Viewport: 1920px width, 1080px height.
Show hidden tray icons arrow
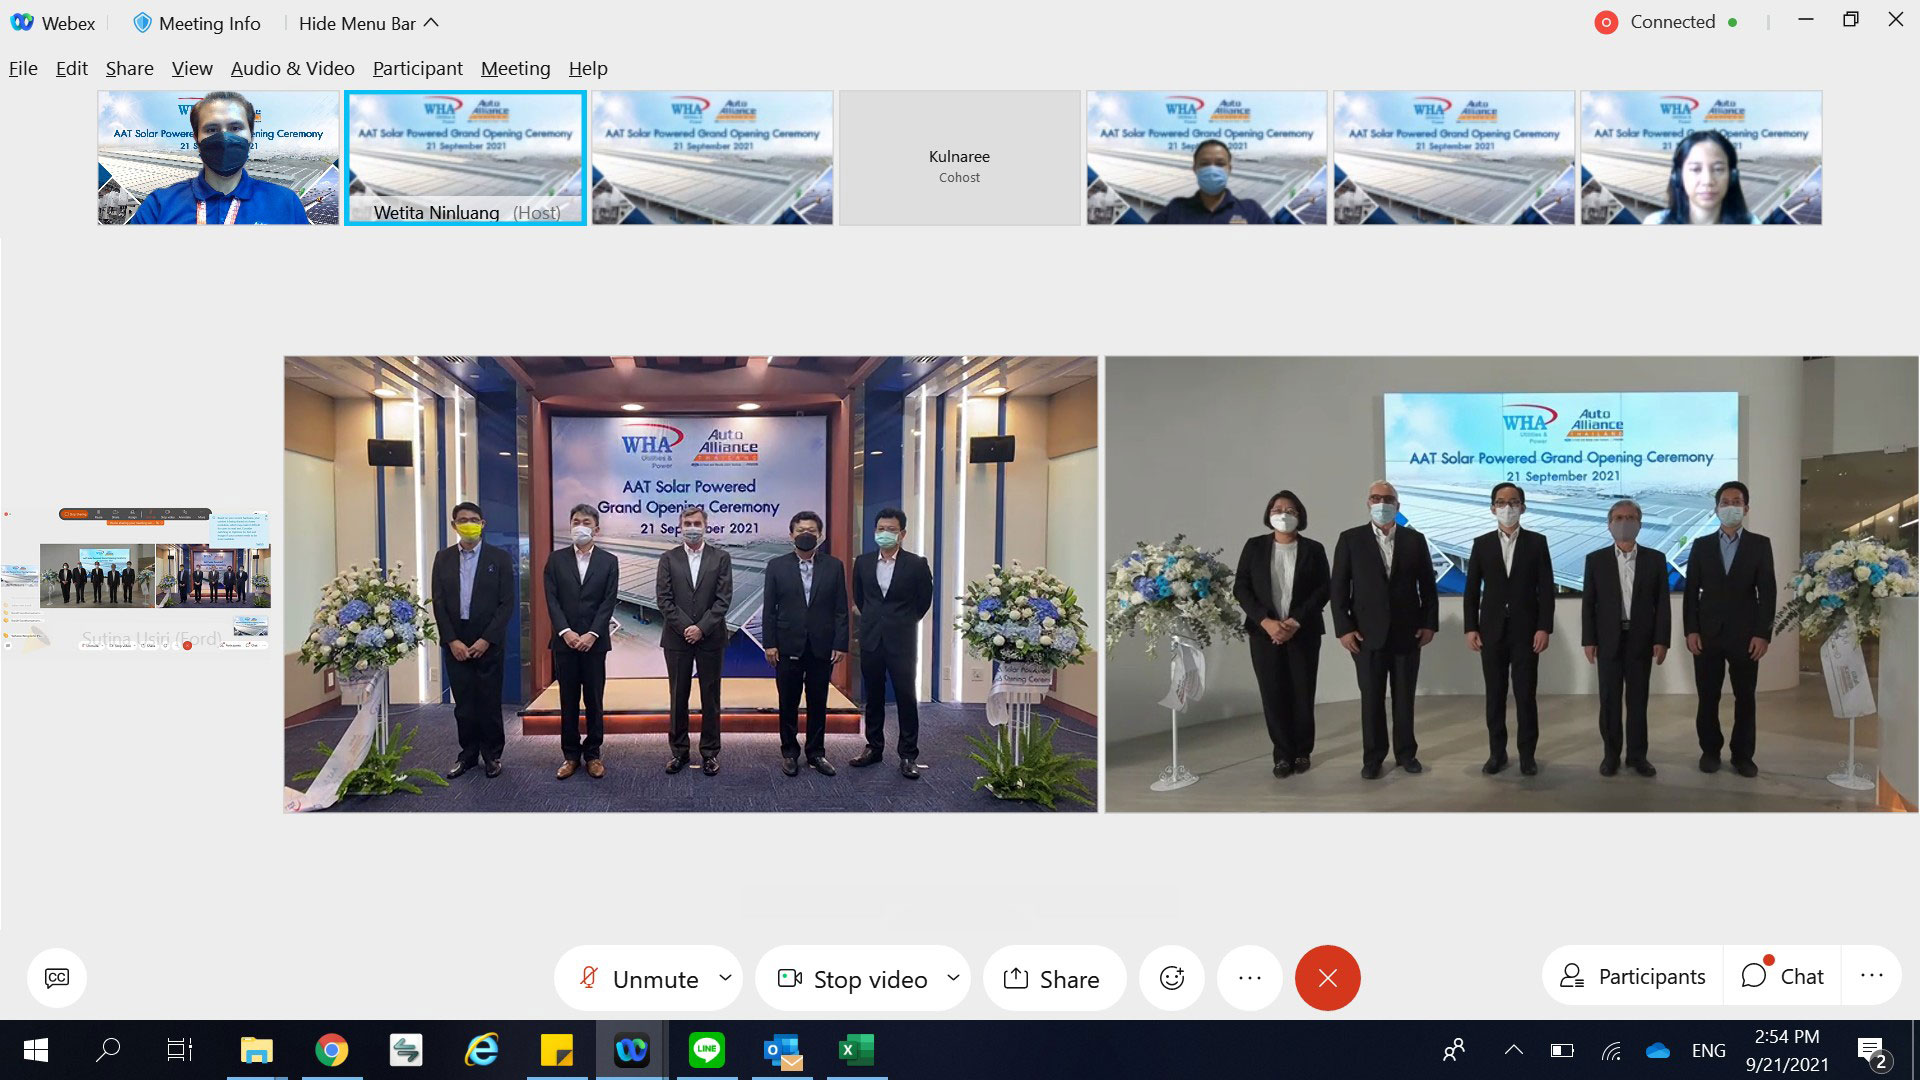click(x=1514, y=1050)
